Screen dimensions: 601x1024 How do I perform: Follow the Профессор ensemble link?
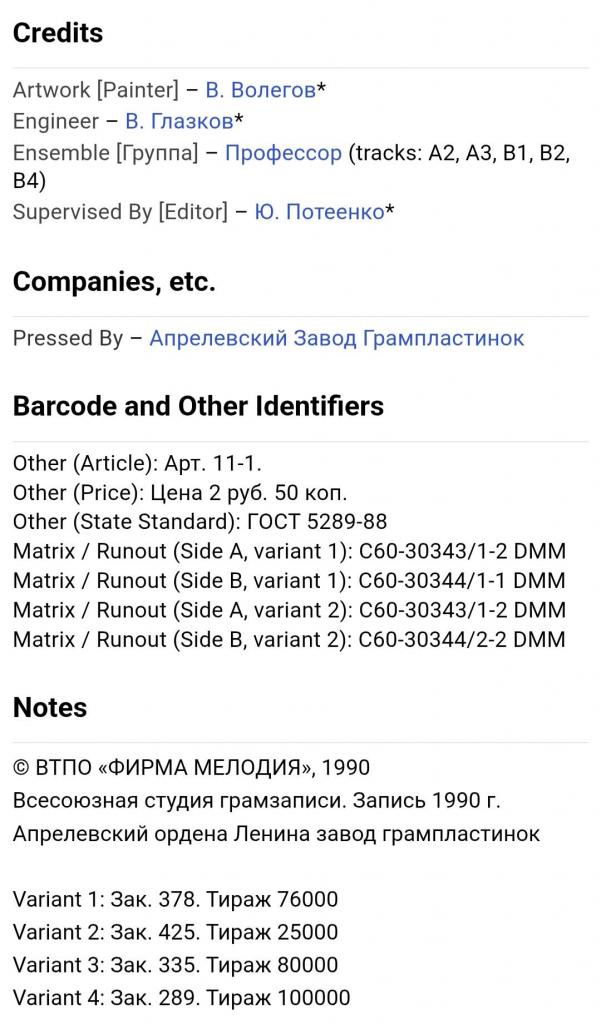[x=283, y=153]
